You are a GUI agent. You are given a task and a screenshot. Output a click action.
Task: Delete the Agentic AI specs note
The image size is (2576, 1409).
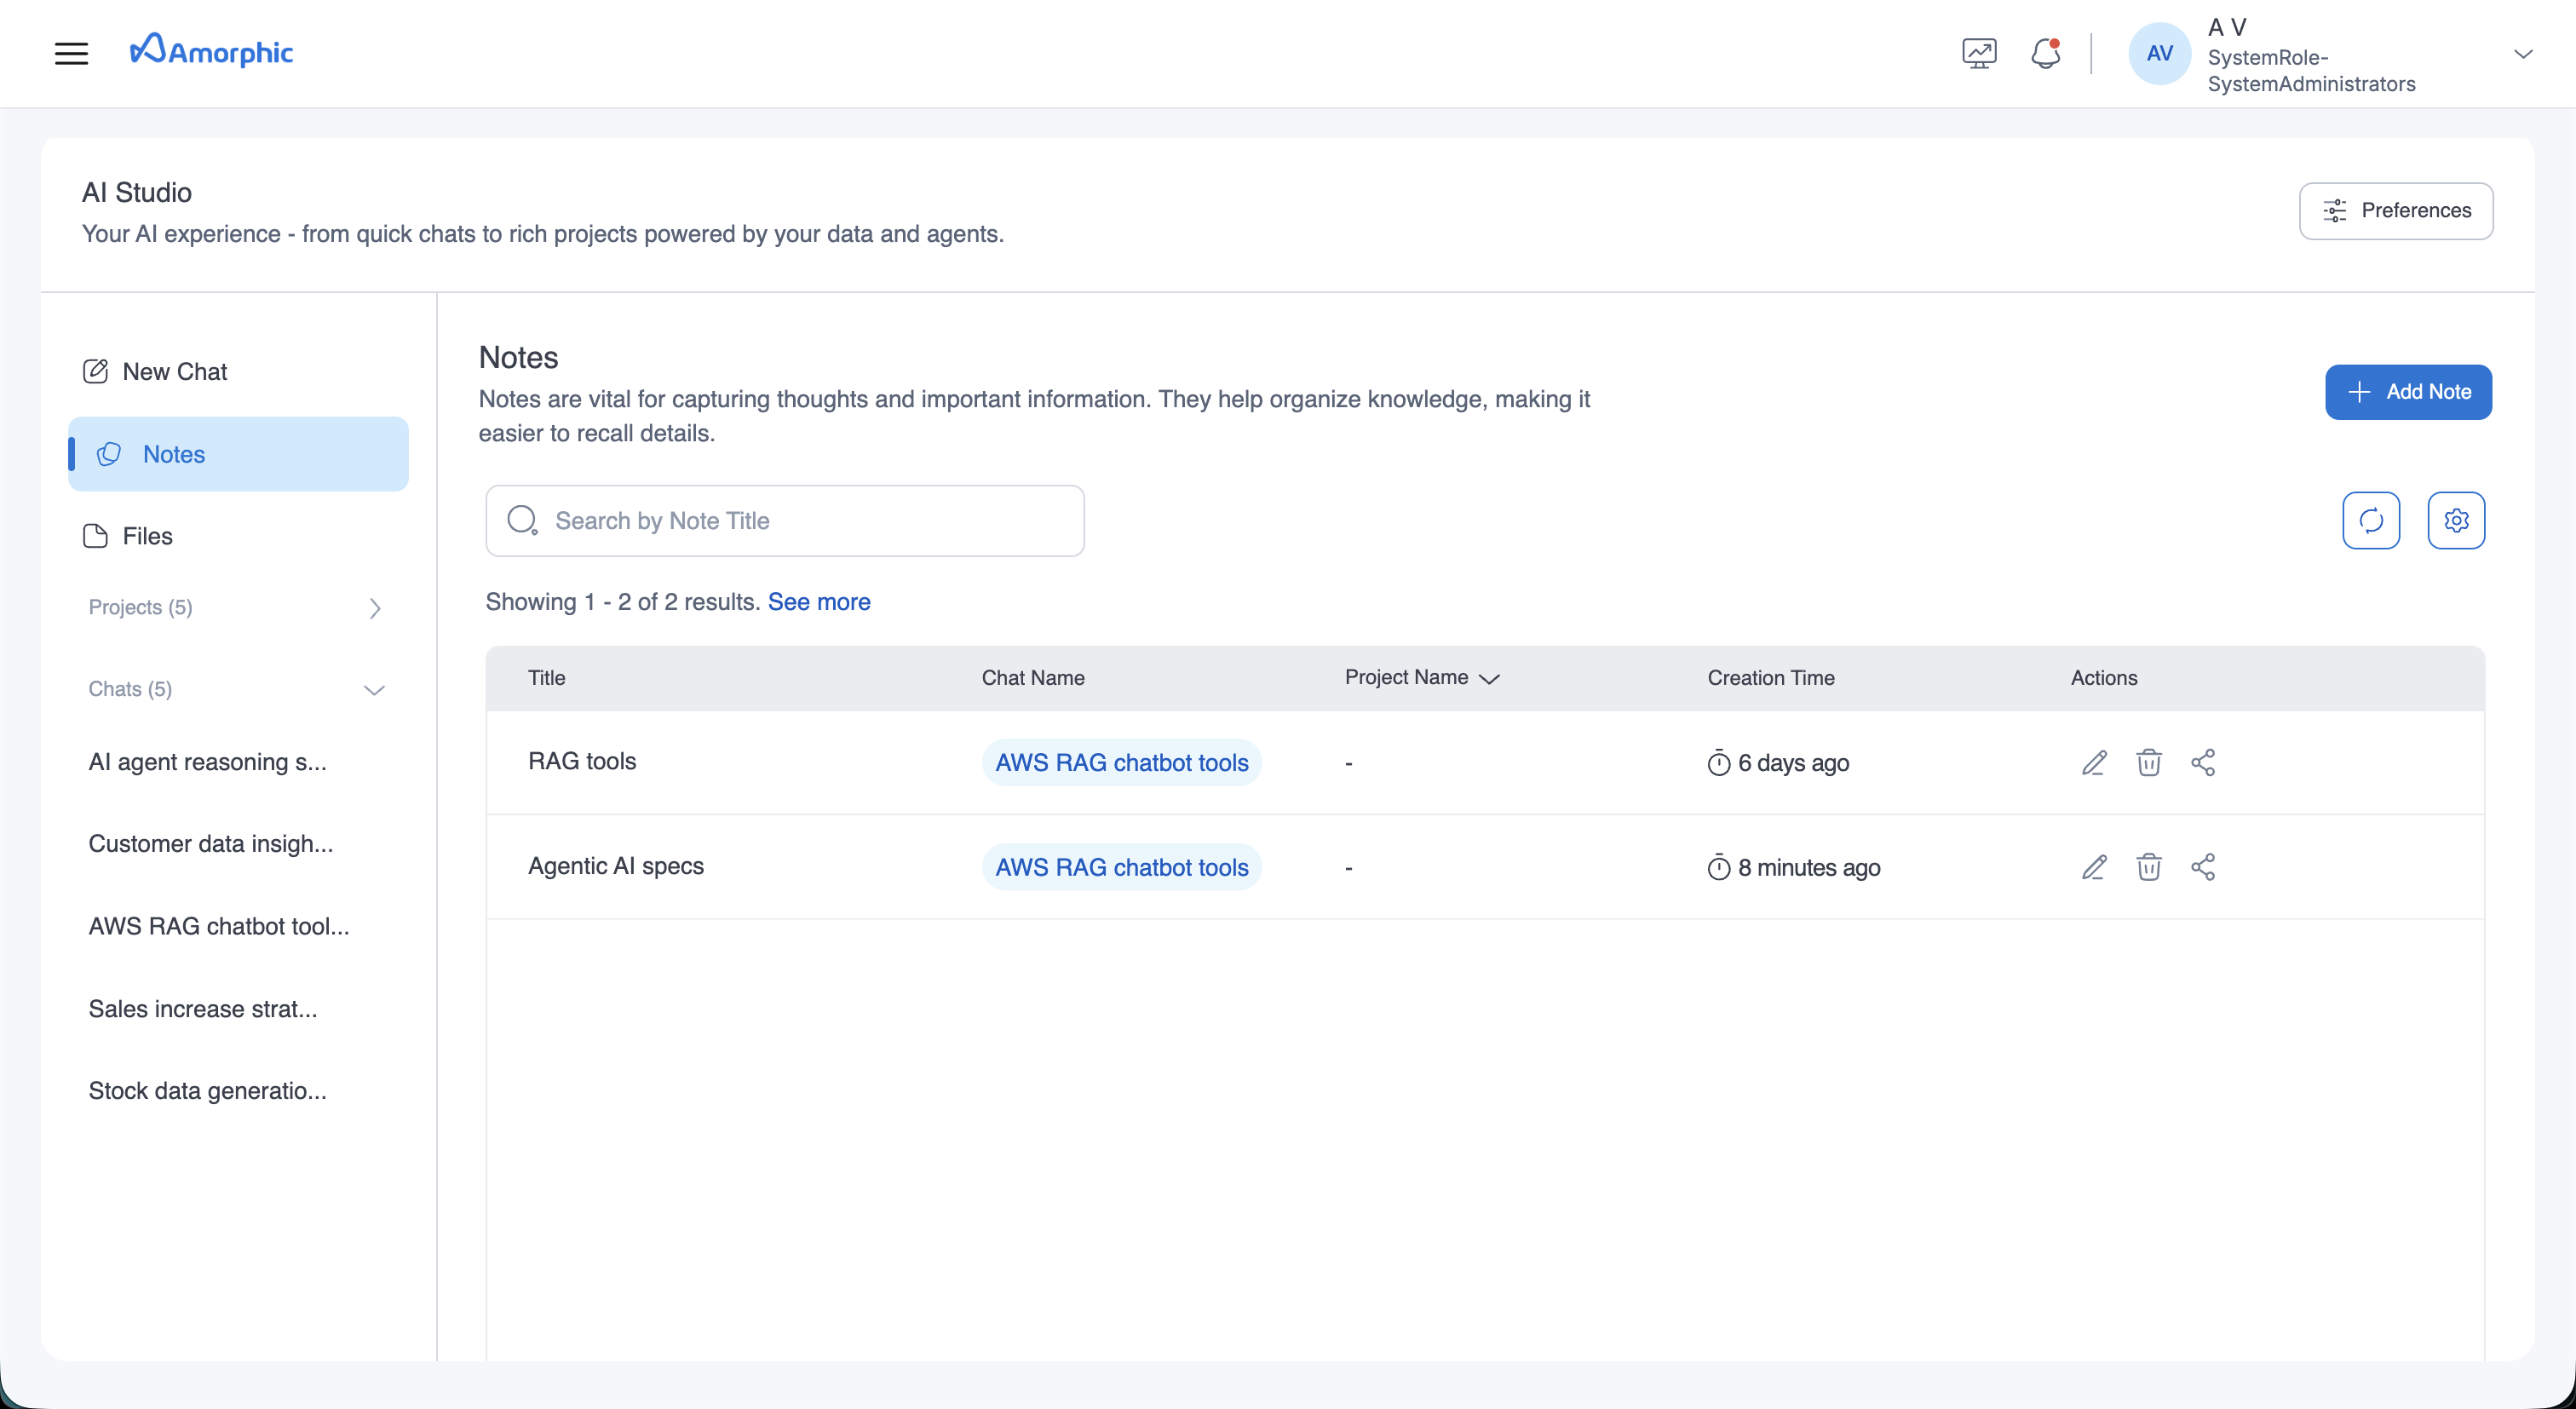click(2149, 867)
